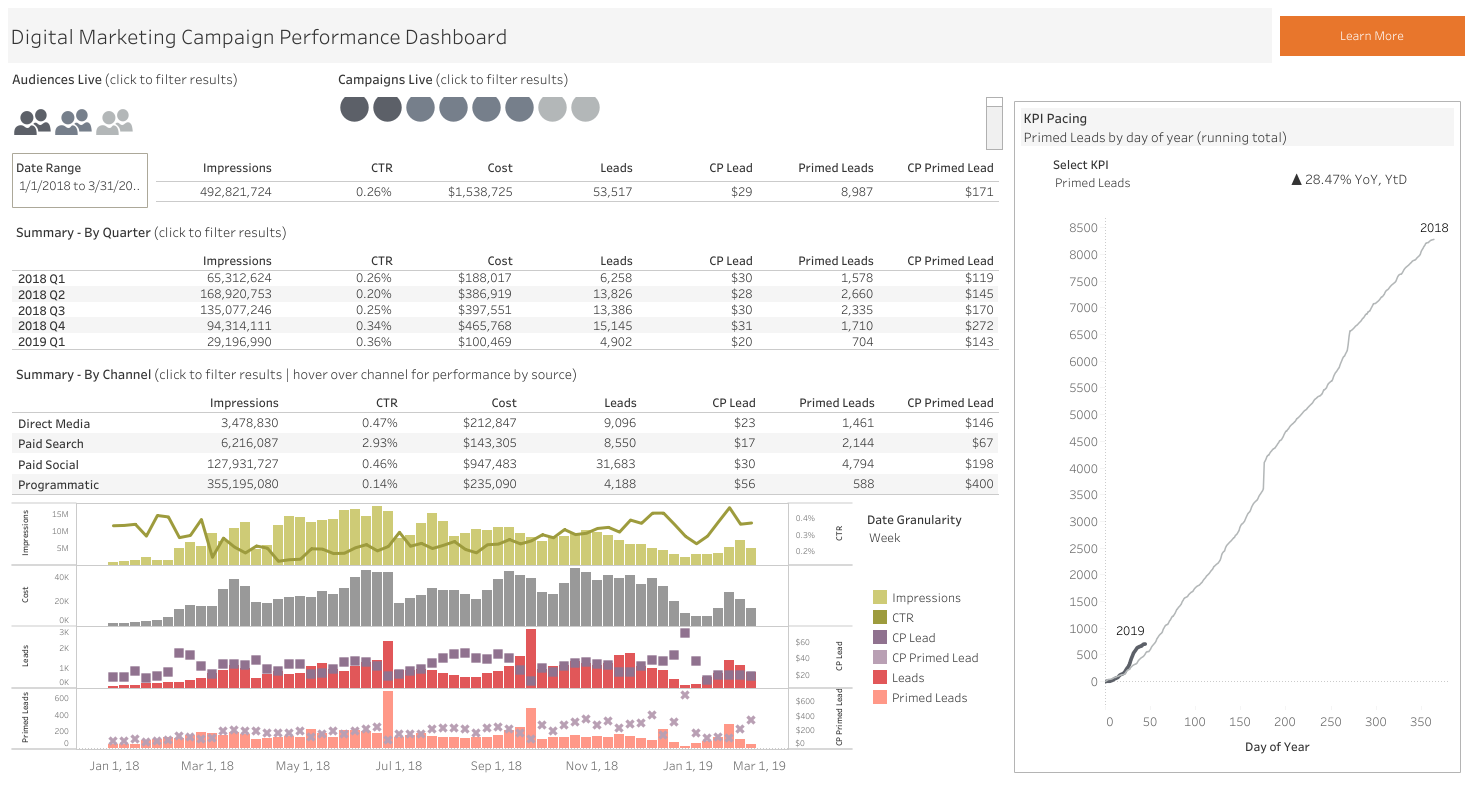Screen dimensions: 1479x791
Task: Filter by the 2019 Q1 quarter row
Action: click(505, 342)
